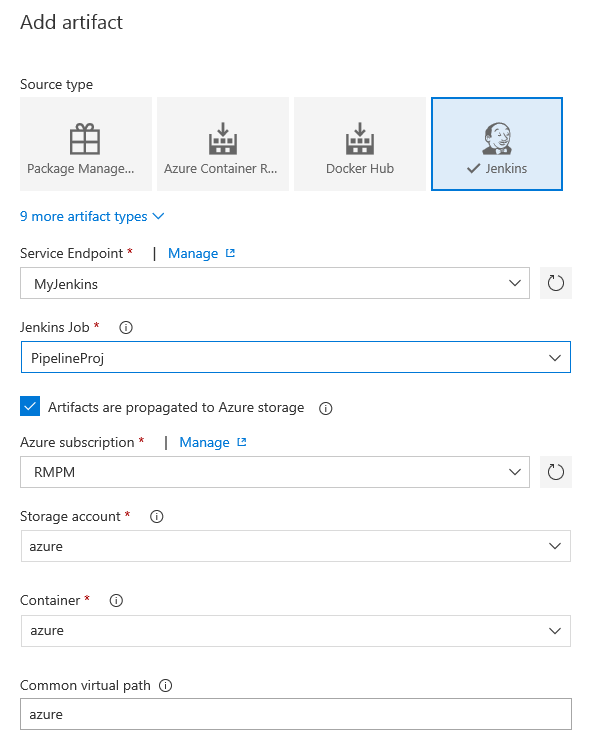
Task: Open the Storage account dropdown
Action: (296, 546)
